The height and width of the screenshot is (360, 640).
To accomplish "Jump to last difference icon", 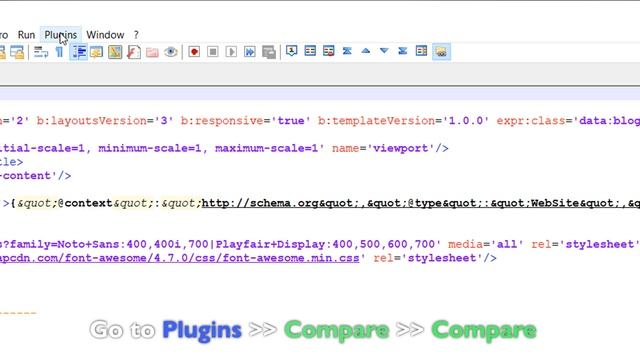I will (x=402, y=51).
